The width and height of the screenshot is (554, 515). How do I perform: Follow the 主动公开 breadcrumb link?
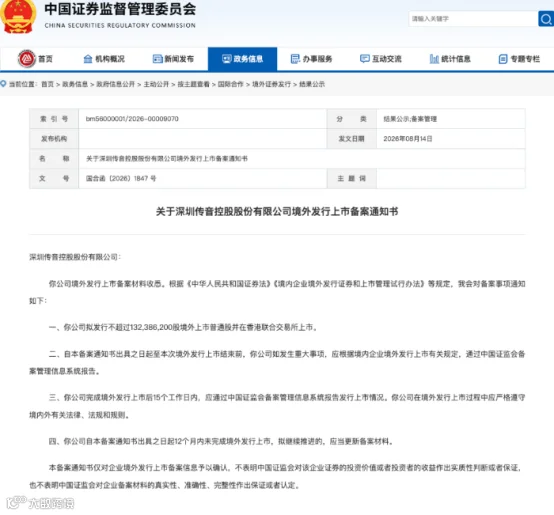tap(156, 84)
